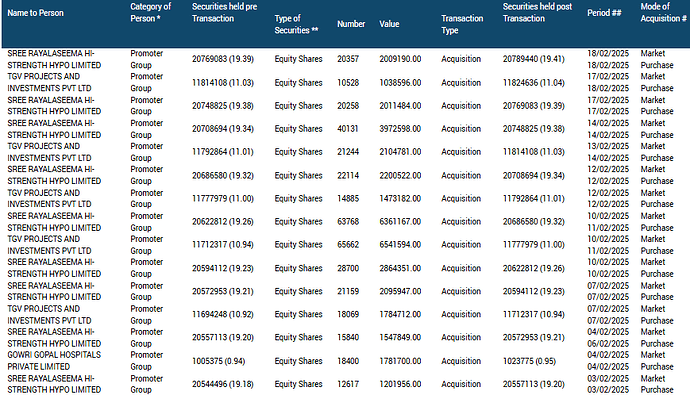Select post-transaction cell 20622812 (19.26)
The height and width of the screenshot is (395, 690).
(533, 268)
